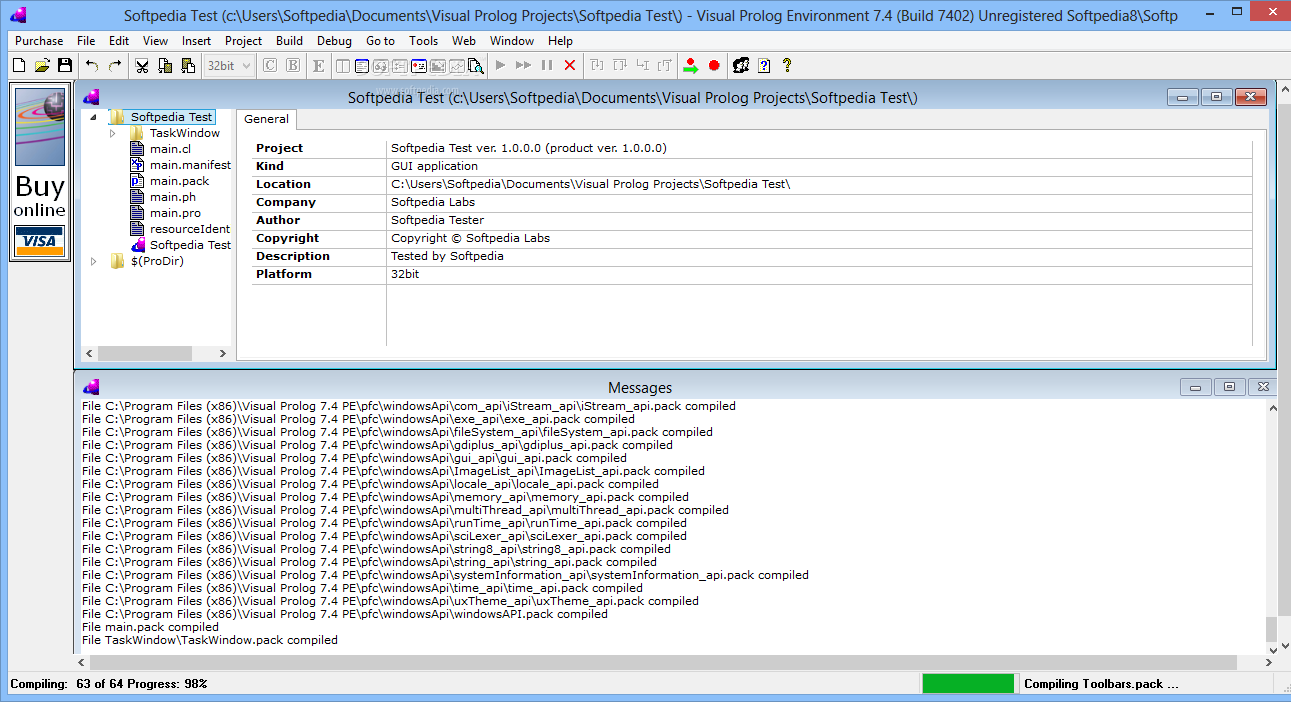This screenshot has height=702, width=1291.
Task: Click 'File TaskWindow\TaskWindow.pack compiled' message line
Action: (210, 640)
